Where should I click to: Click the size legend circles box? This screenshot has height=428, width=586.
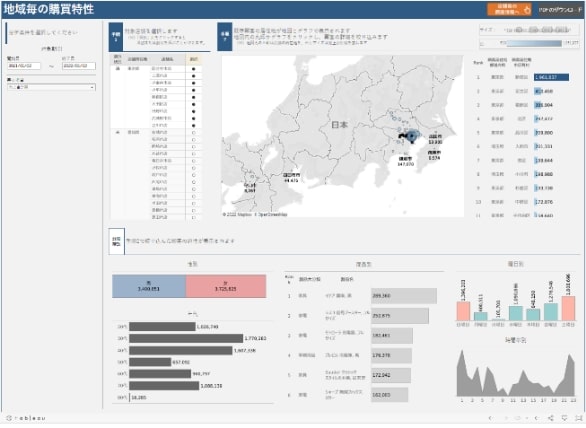pyautogui.click(x=530, y=30)
